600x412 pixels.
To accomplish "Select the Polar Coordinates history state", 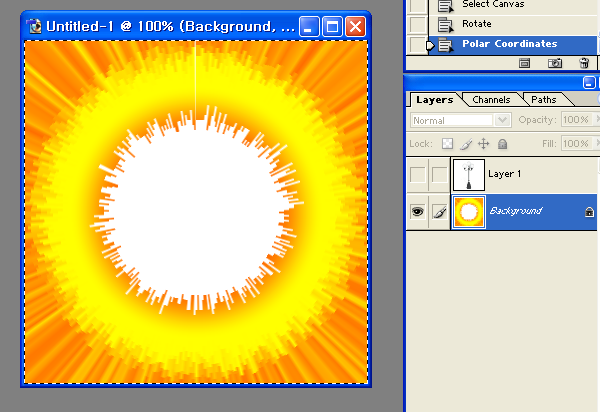I will coord(512,44).
